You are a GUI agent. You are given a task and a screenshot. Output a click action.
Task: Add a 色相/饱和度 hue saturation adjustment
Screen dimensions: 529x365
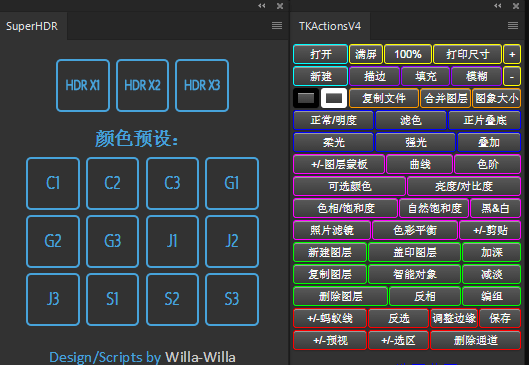pos(345,208)
